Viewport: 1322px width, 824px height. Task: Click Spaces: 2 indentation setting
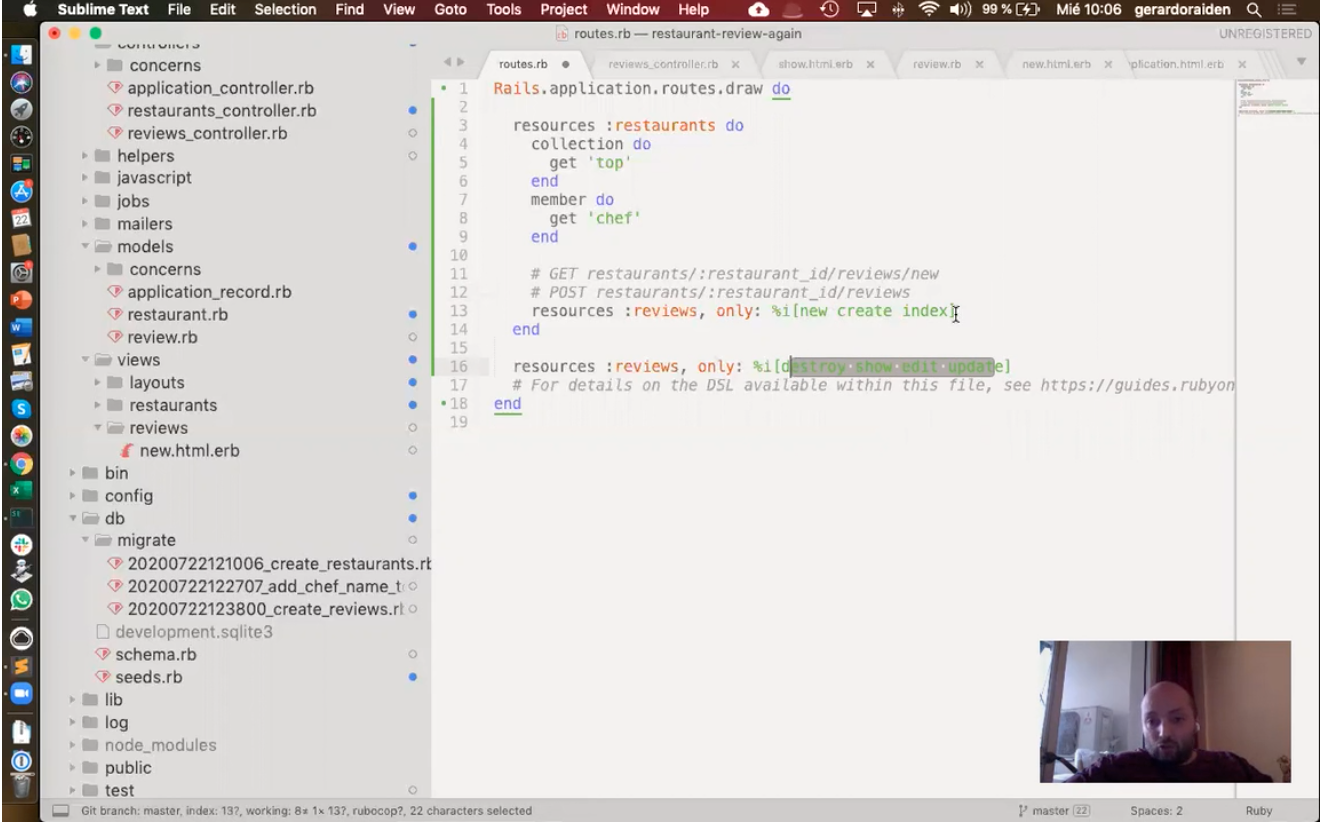click(1156, 811)
